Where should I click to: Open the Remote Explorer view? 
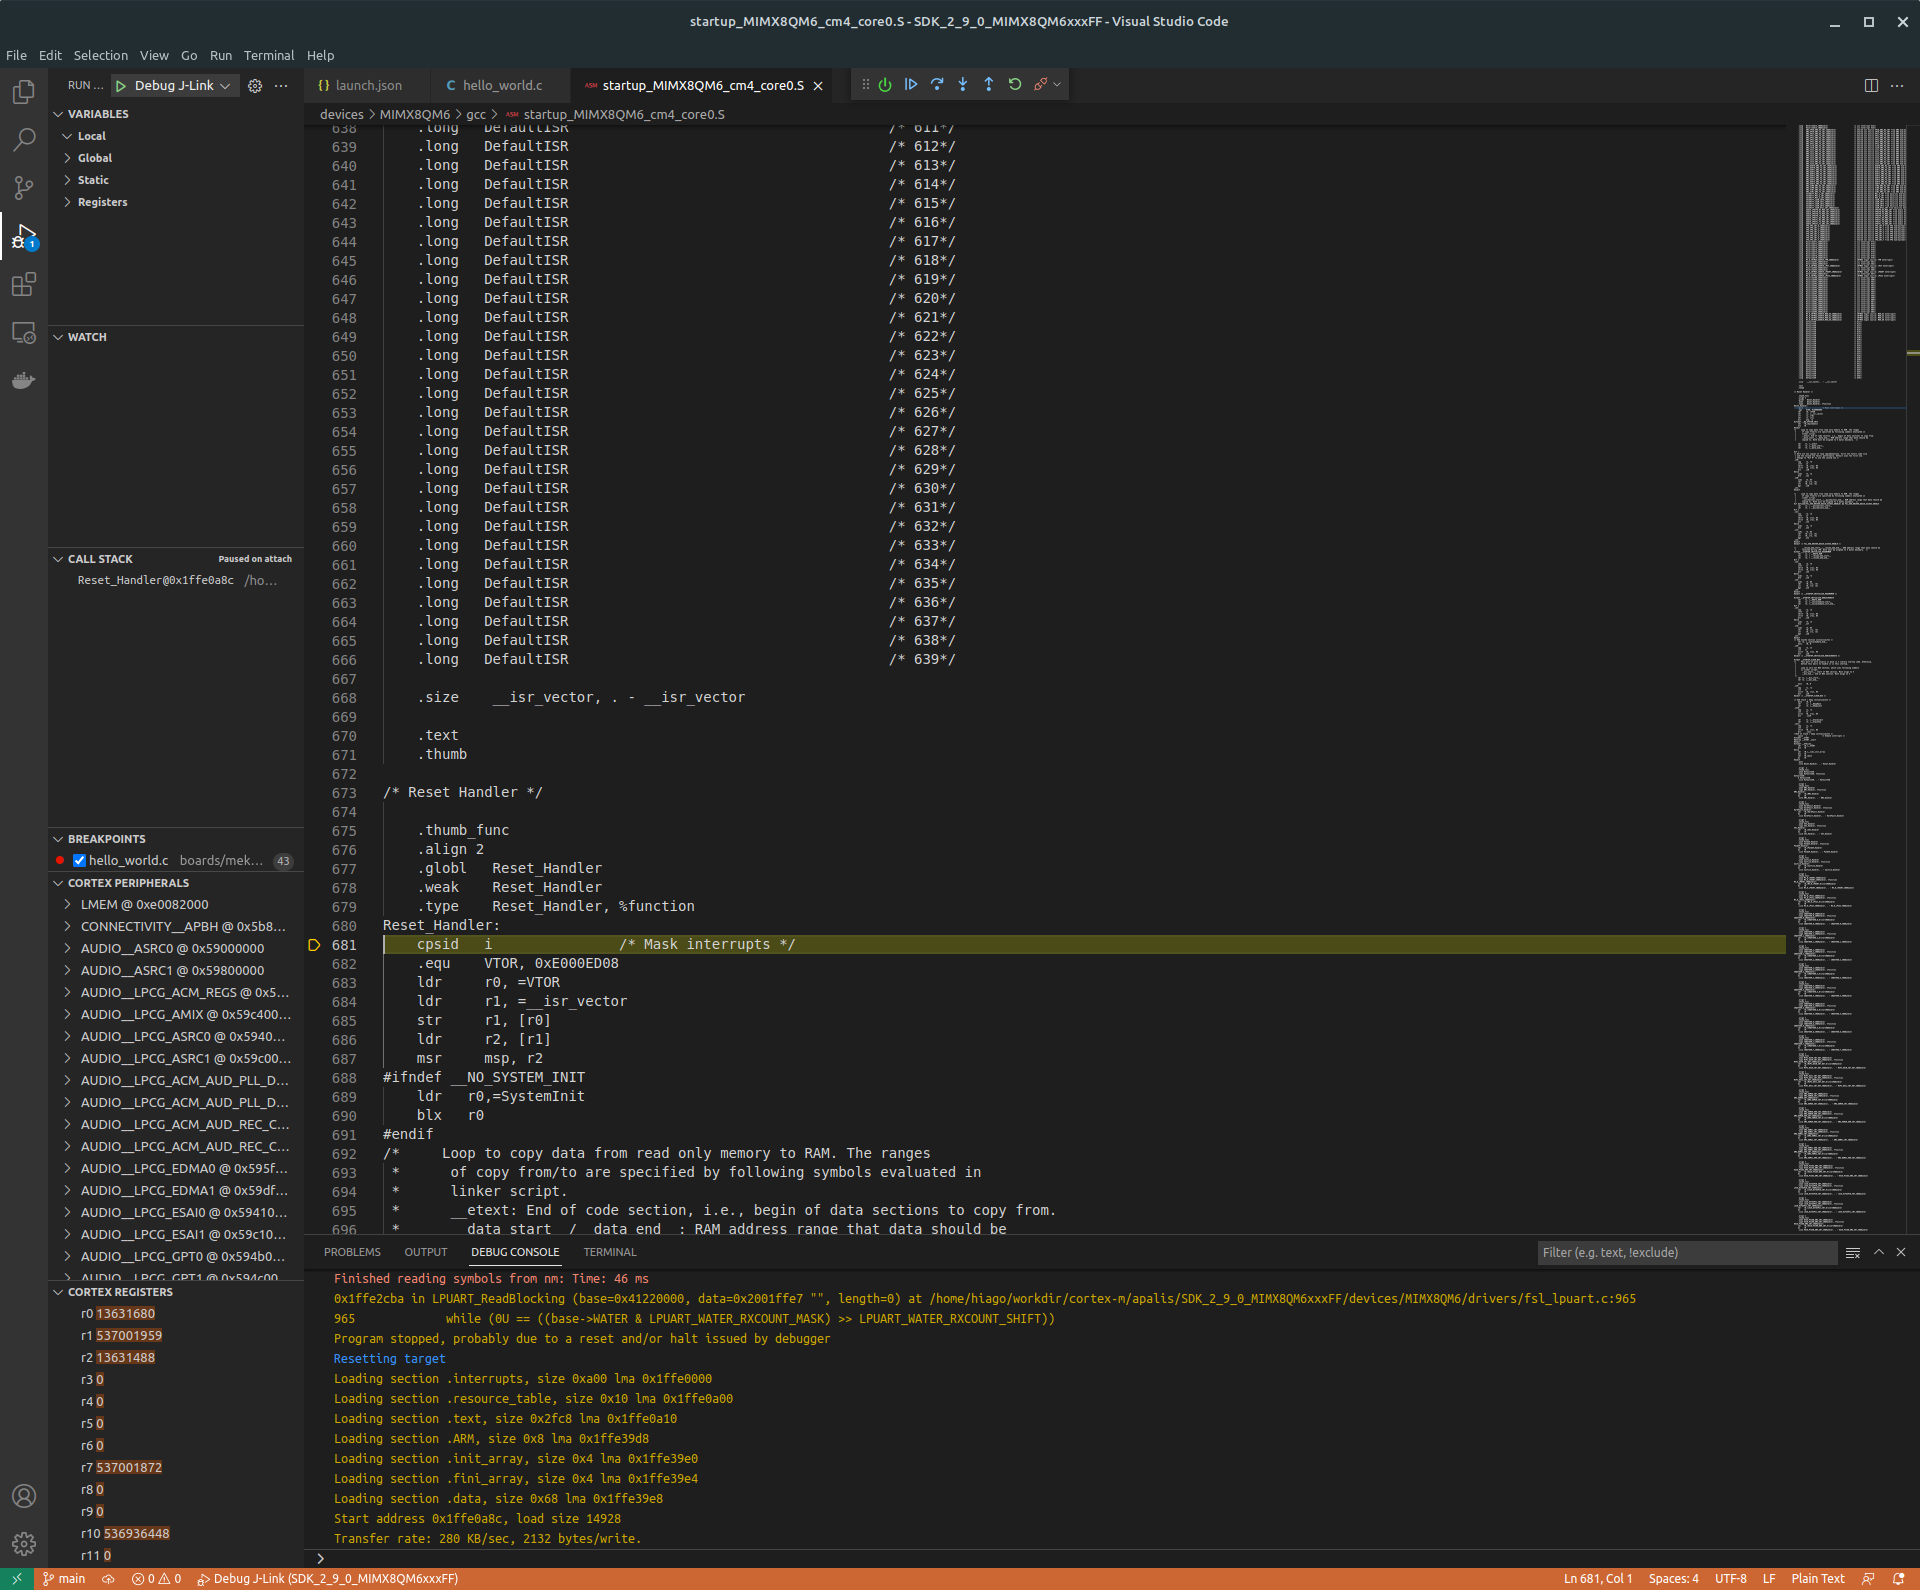(24, 332)
